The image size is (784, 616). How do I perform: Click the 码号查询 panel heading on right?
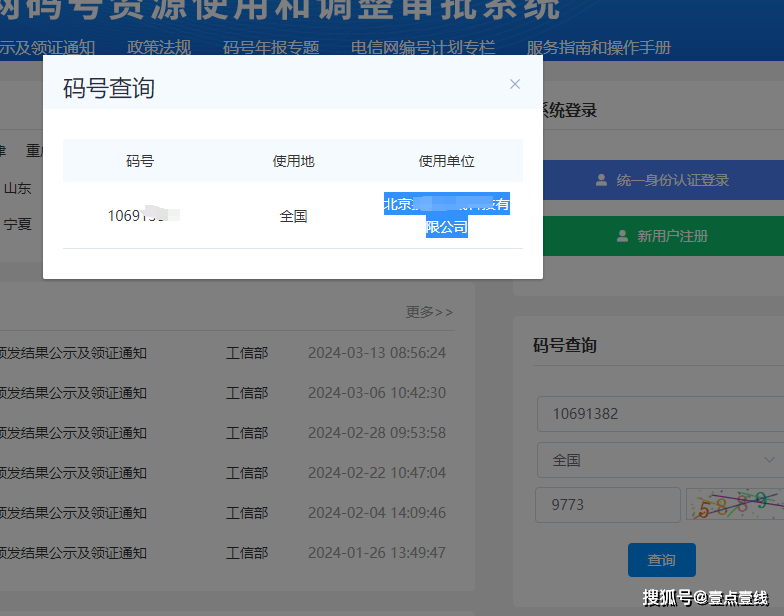(564, 345)
